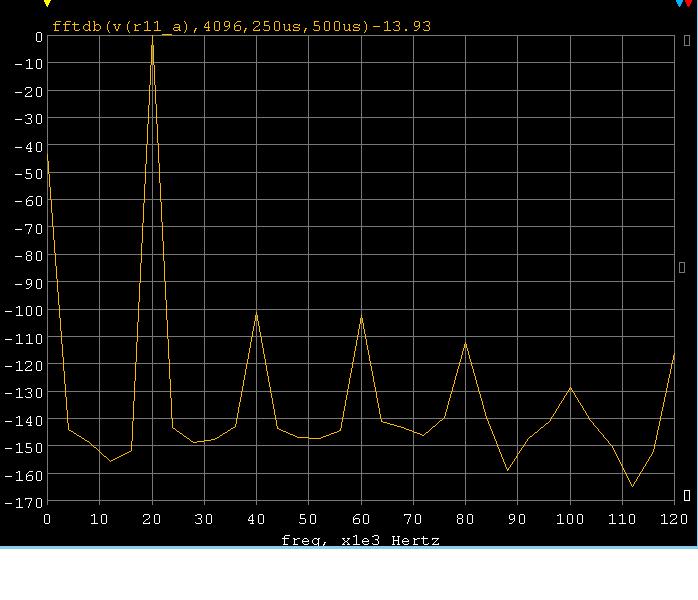Image resolution: width=698 pixels, height=600 pixels.
Task: Click the handle box beside the 0 dB gridline
Action: pos(687,41)
